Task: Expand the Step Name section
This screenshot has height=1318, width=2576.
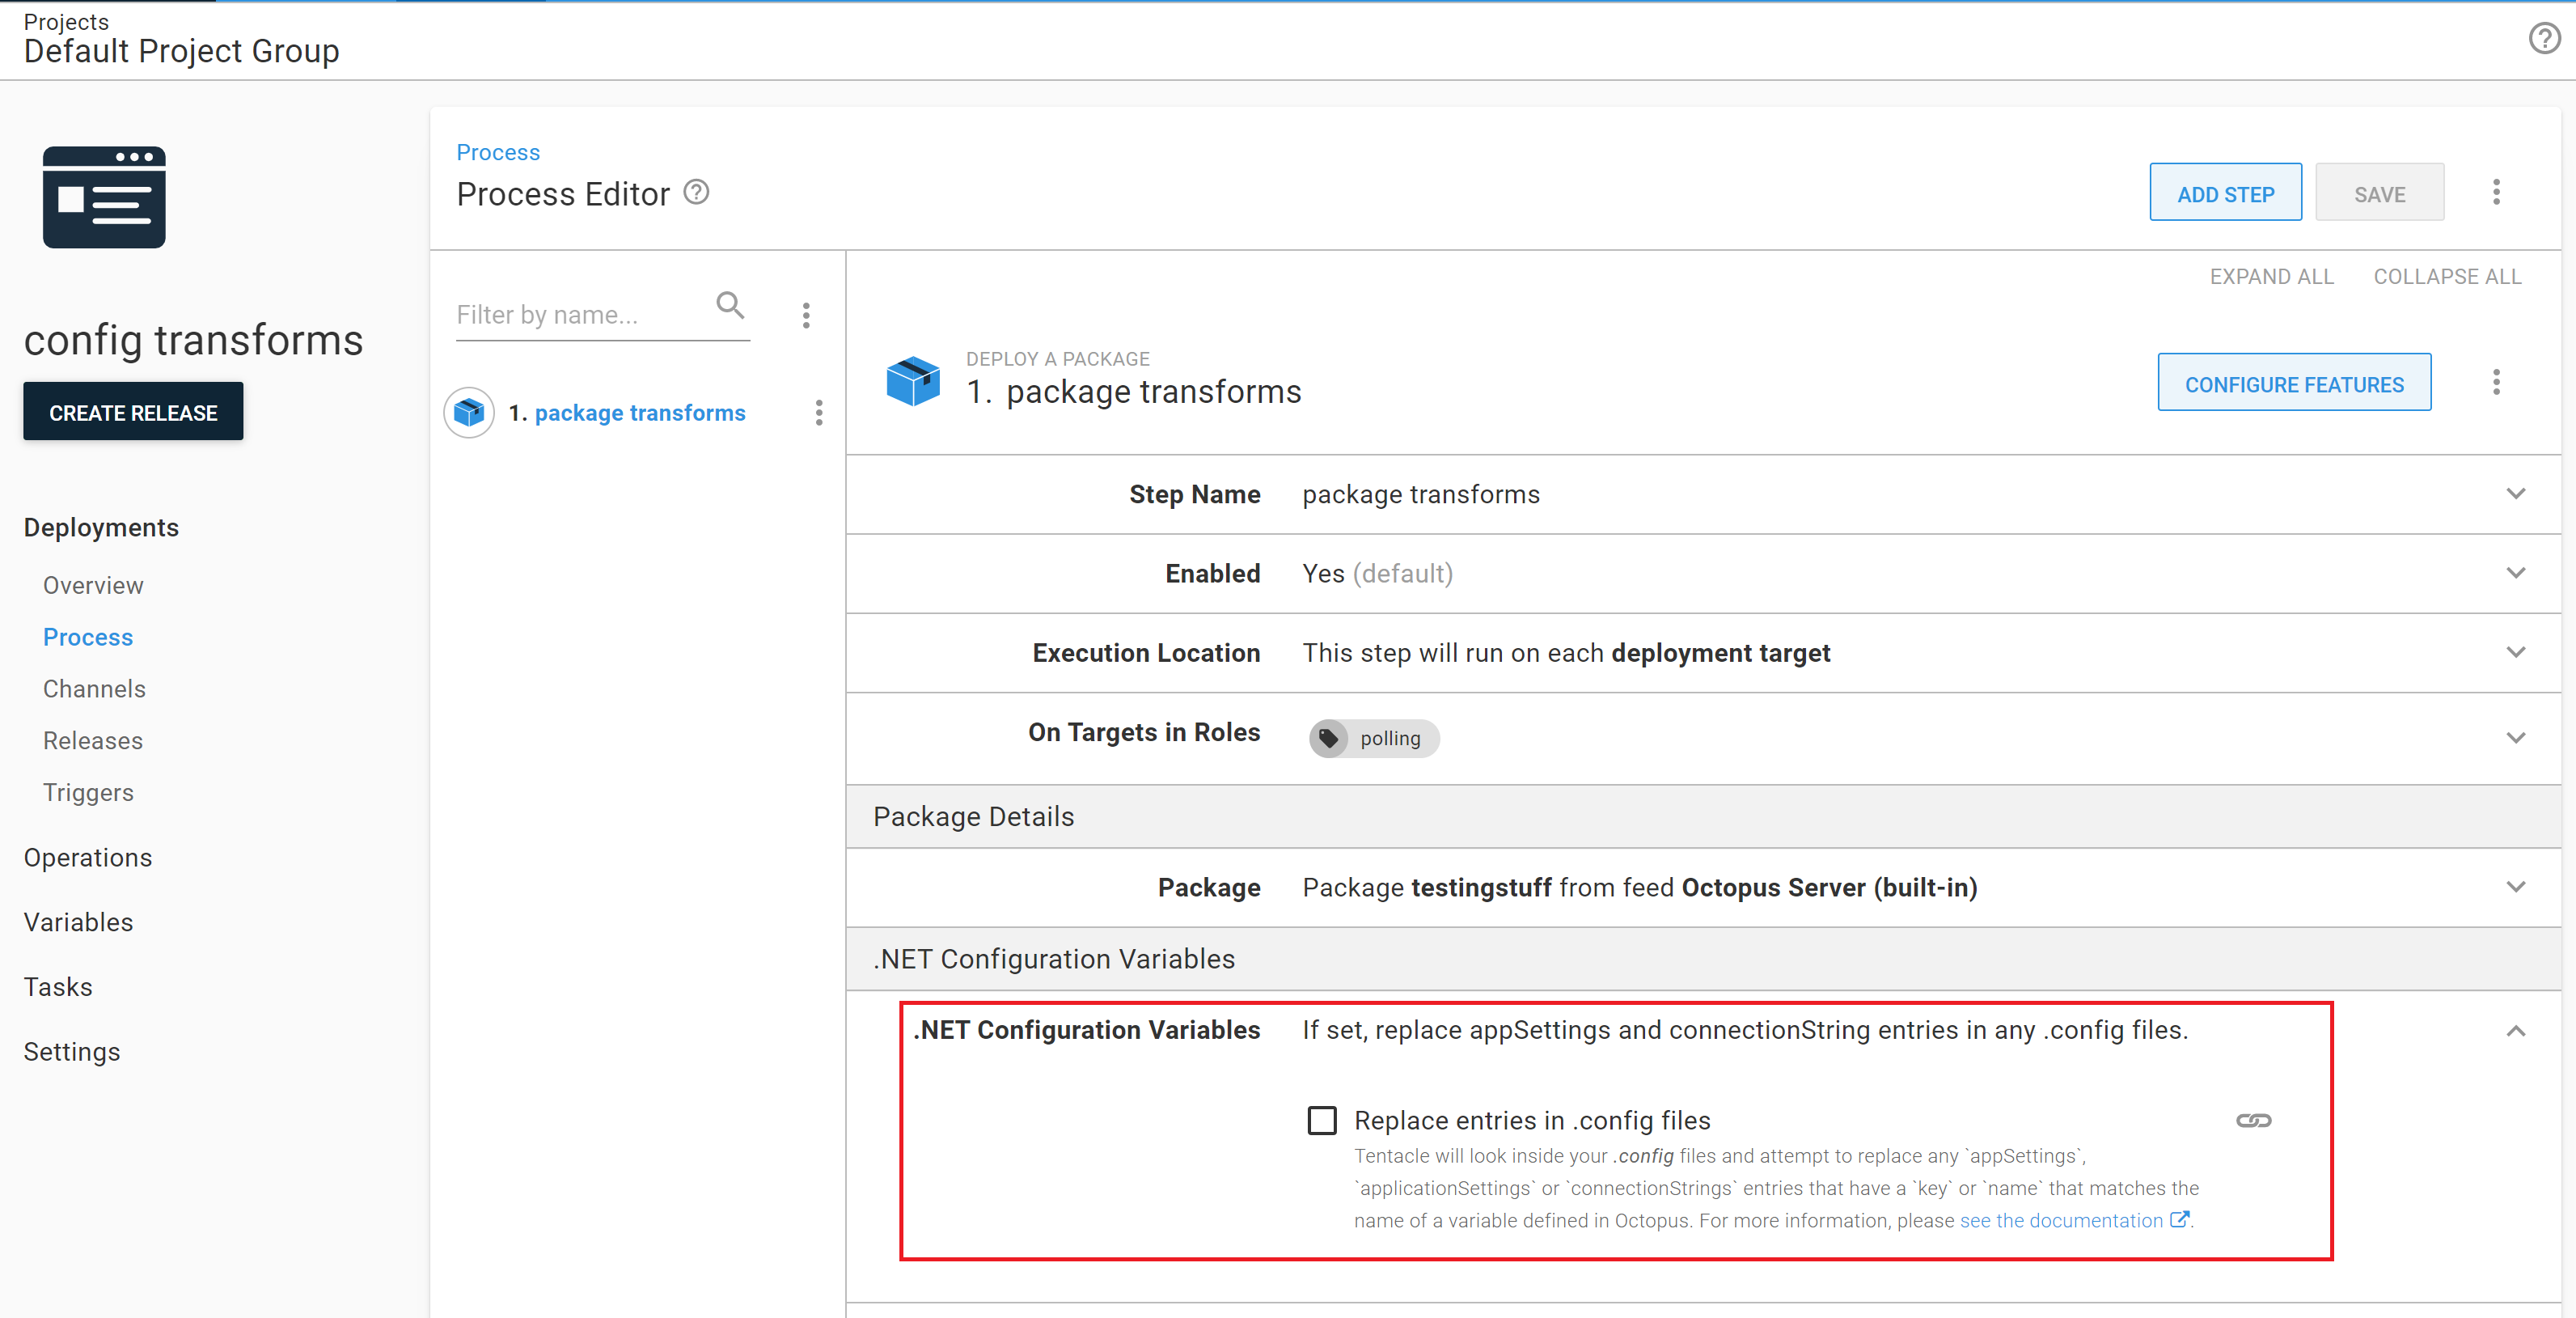Action: 2516,494
